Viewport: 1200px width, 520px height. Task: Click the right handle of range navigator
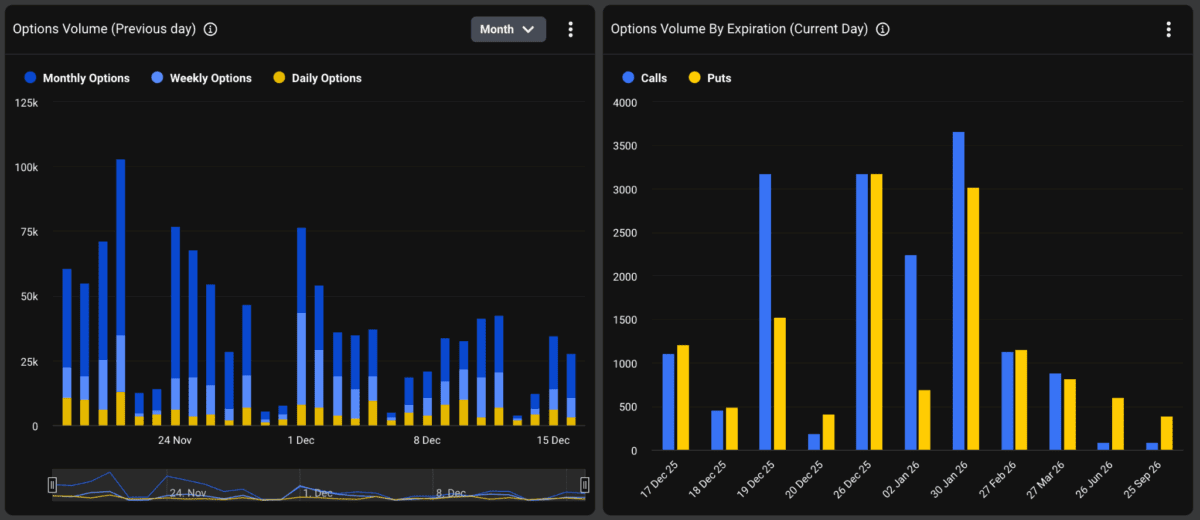point(585,485)
